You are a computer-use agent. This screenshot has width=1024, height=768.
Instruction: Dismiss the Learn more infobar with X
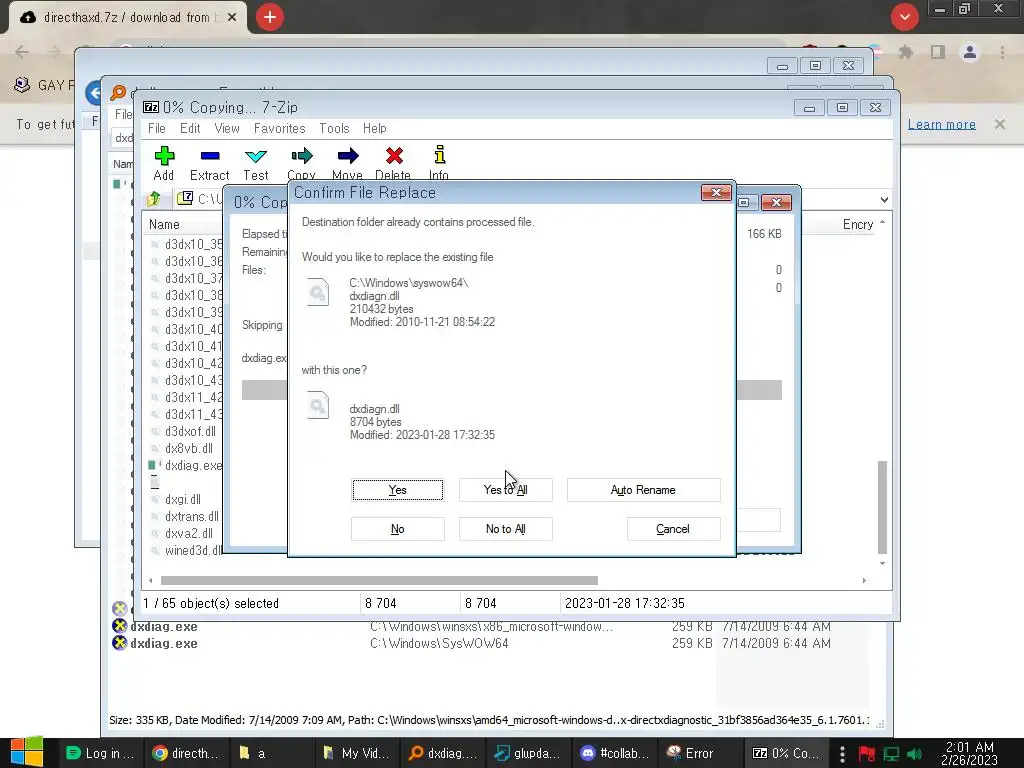pos(1000,124)
